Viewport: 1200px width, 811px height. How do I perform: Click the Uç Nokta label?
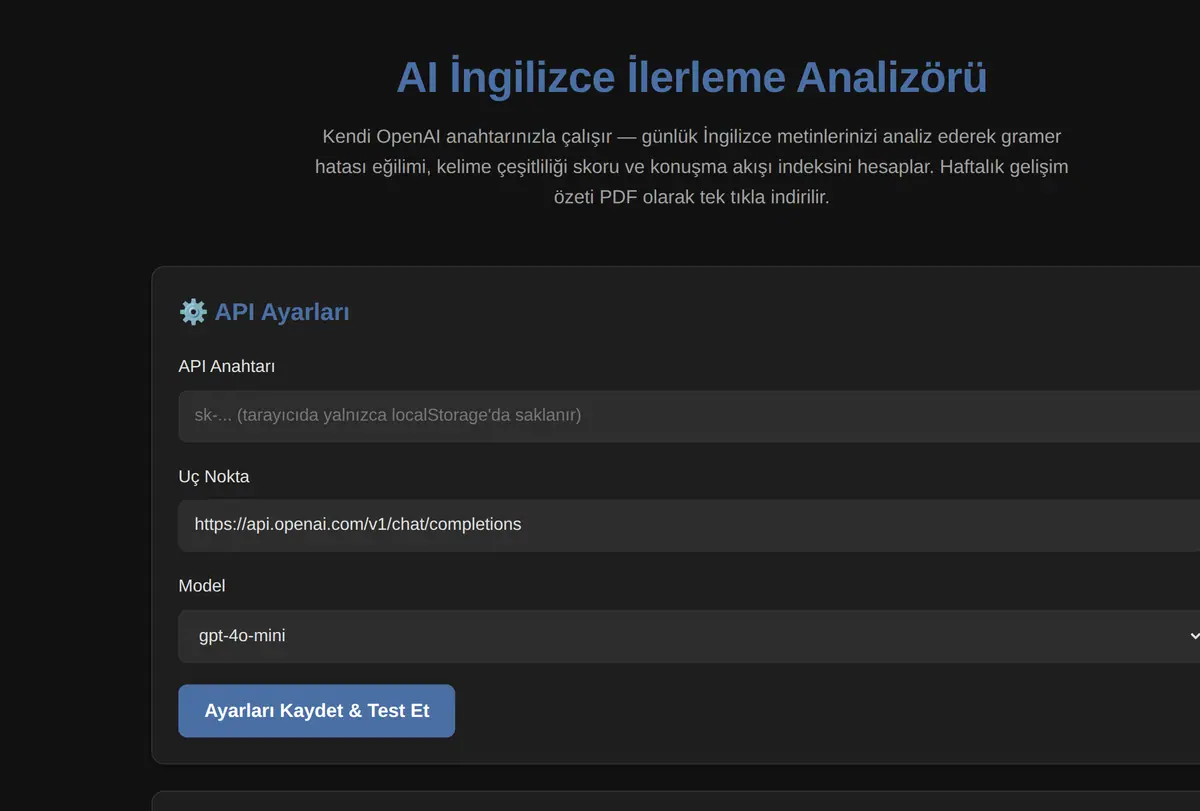[x=214, y=476]
